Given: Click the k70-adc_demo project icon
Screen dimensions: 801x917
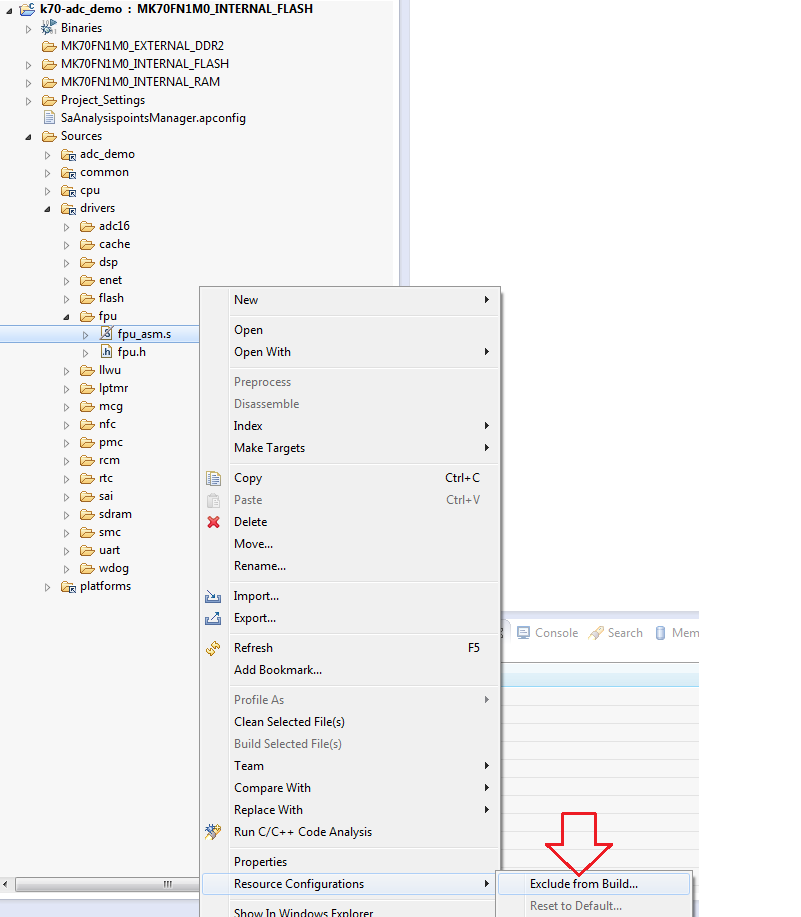Looking at the screenshot, I should click(27, 9).
